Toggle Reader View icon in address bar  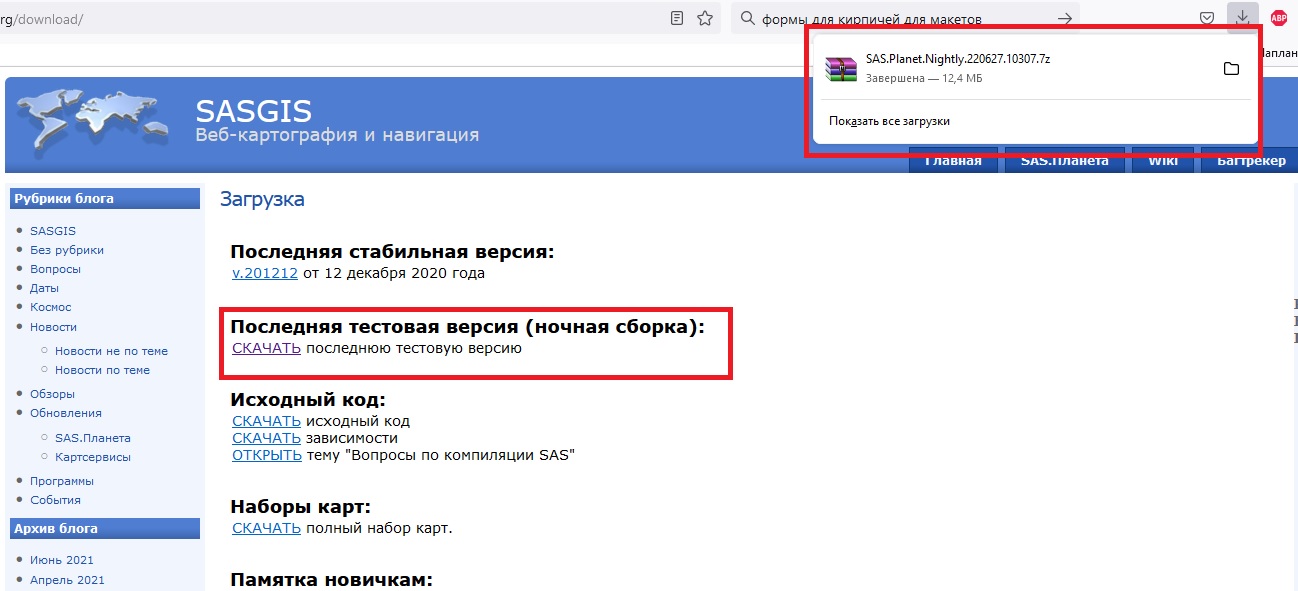677,18
